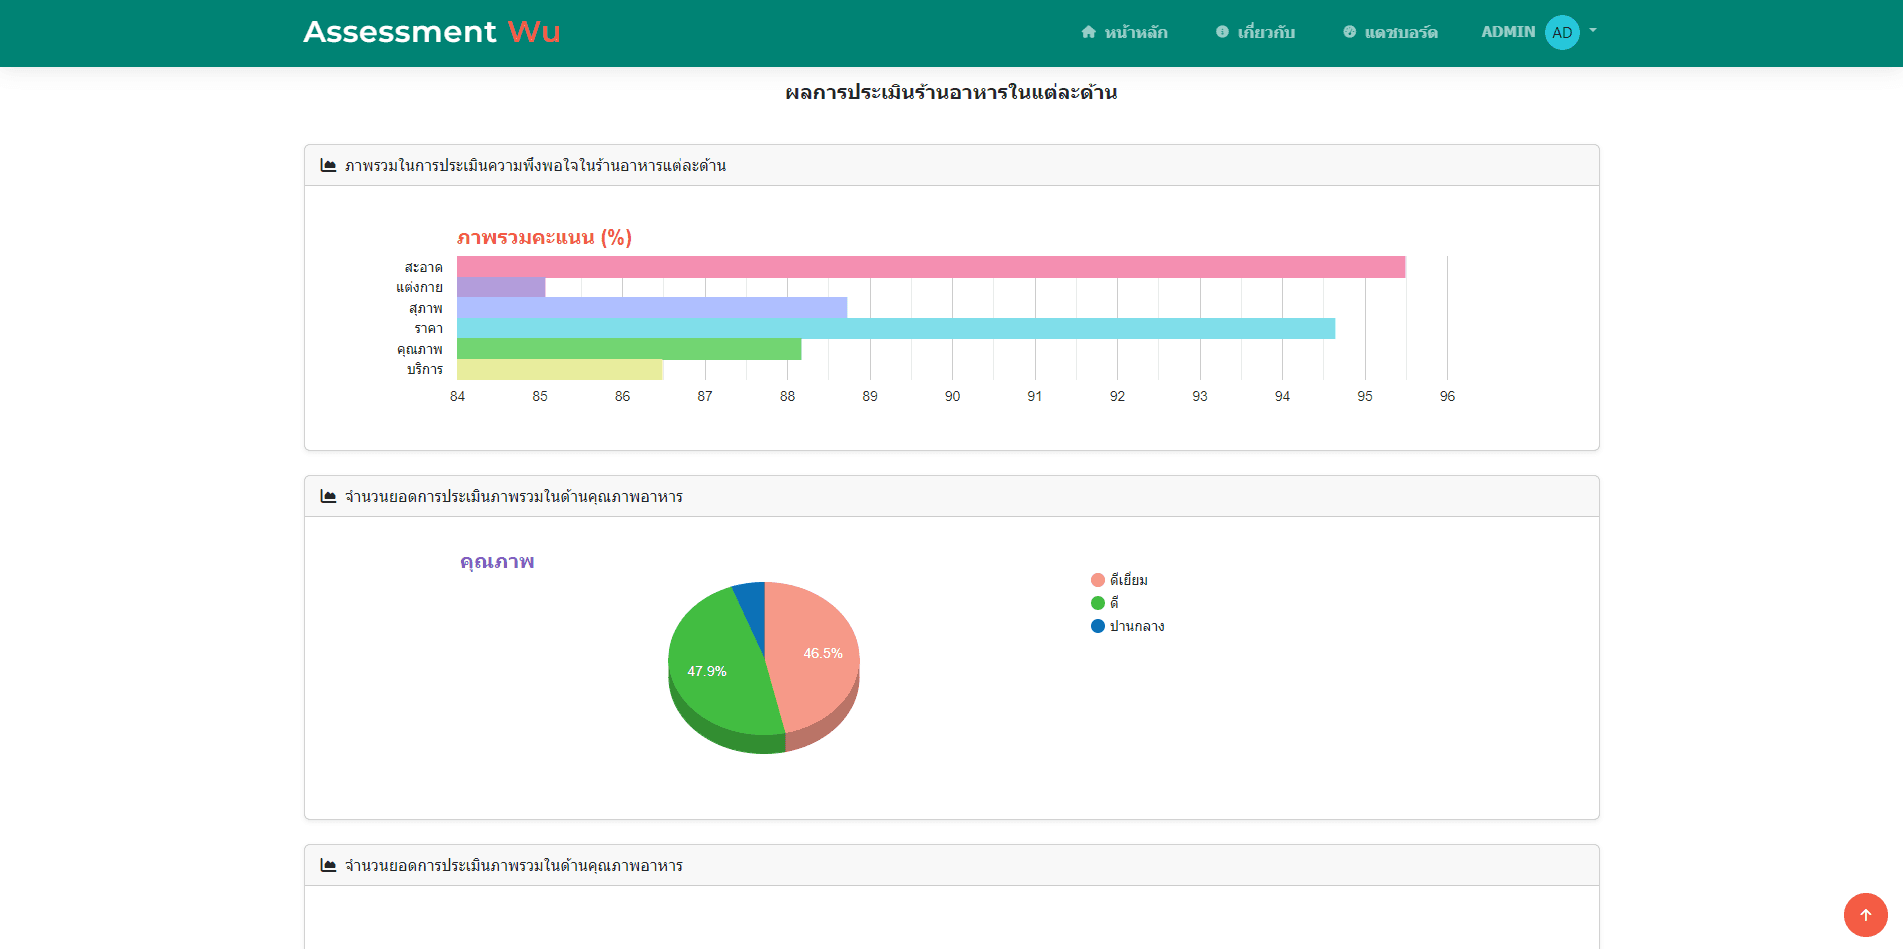The height and width of the screenshot is (949, 1903).
Task: Click the pink สะอาด bar
Action: point(930,267)
